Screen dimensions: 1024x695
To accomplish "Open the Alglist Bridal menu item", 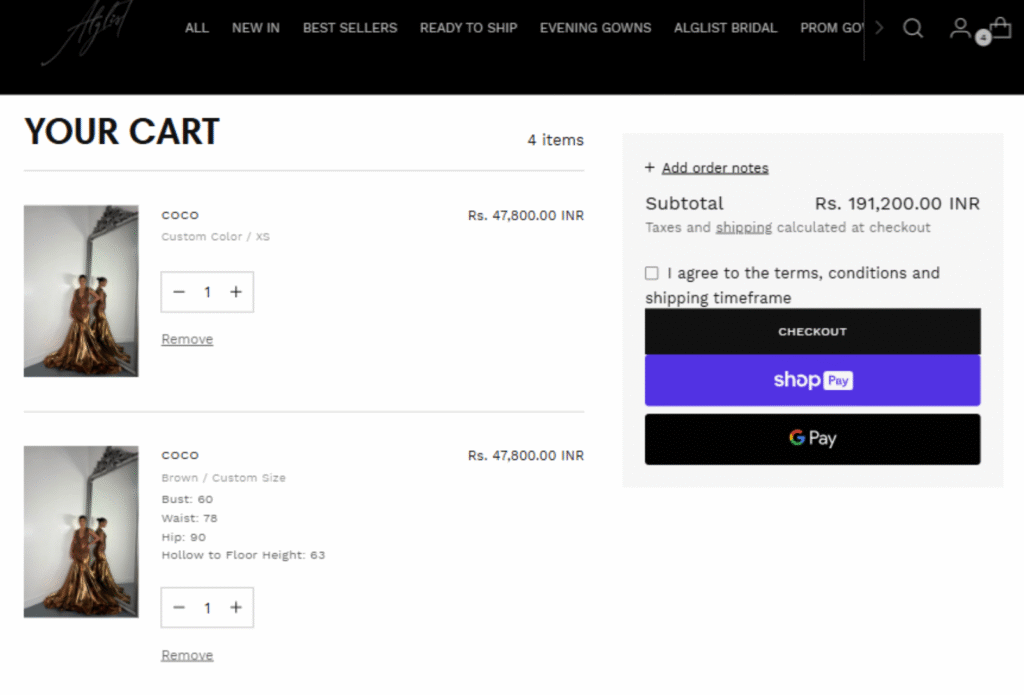I will (x=725, y=28).
